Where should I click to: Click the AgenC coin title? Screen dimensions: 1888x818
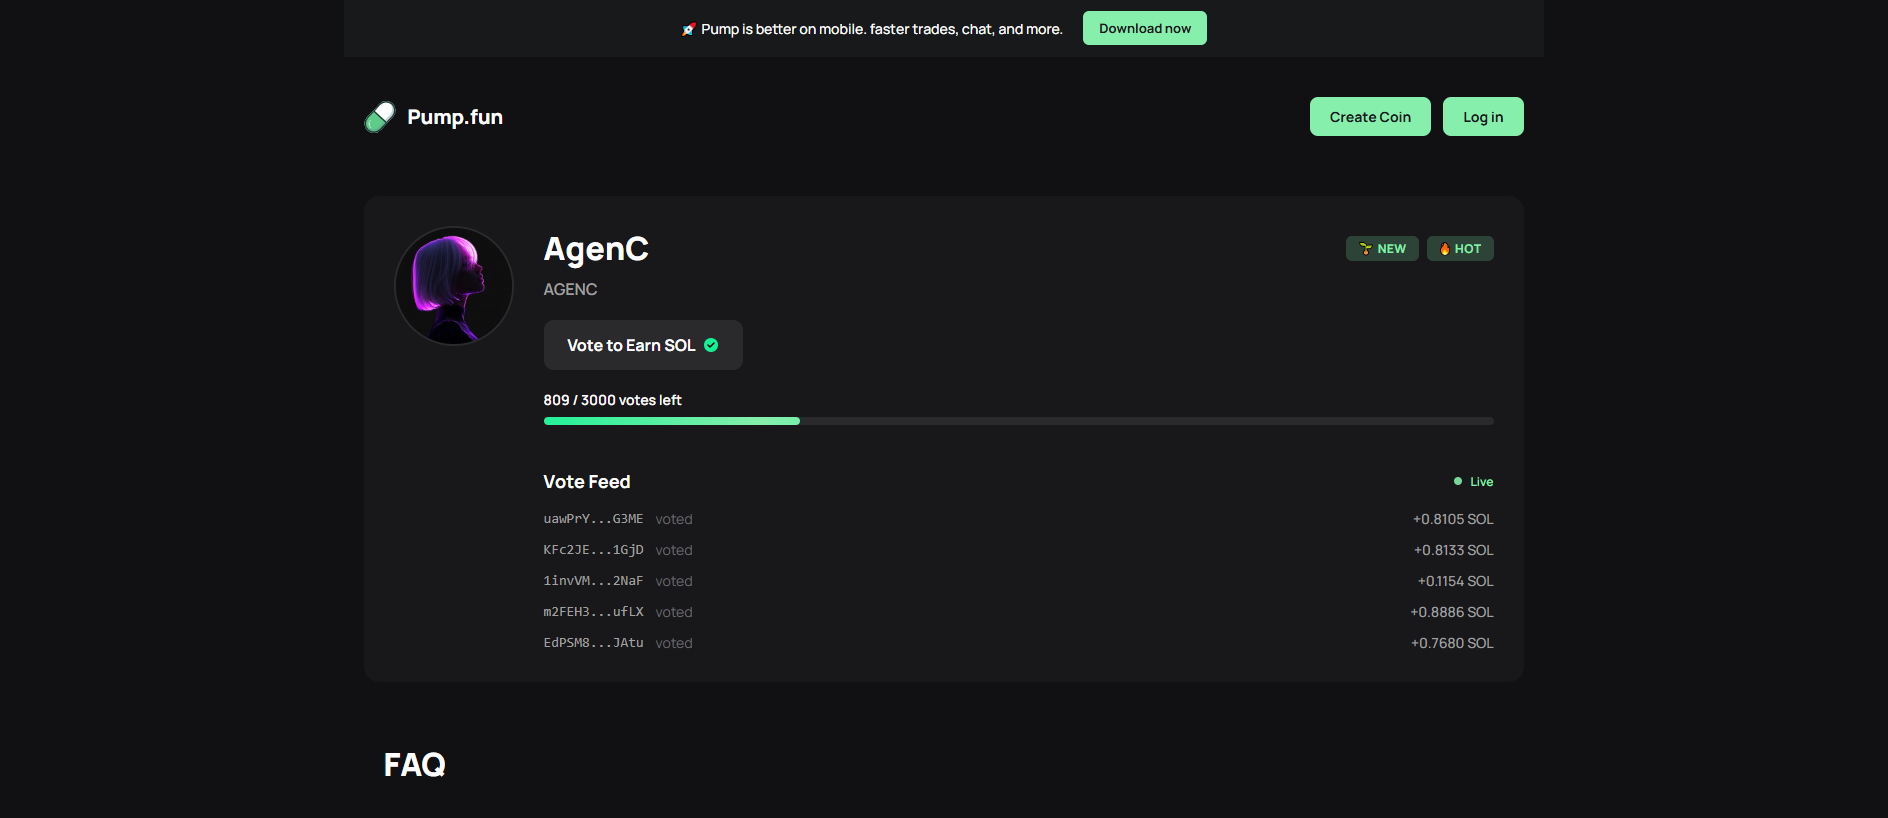point(596,249)
